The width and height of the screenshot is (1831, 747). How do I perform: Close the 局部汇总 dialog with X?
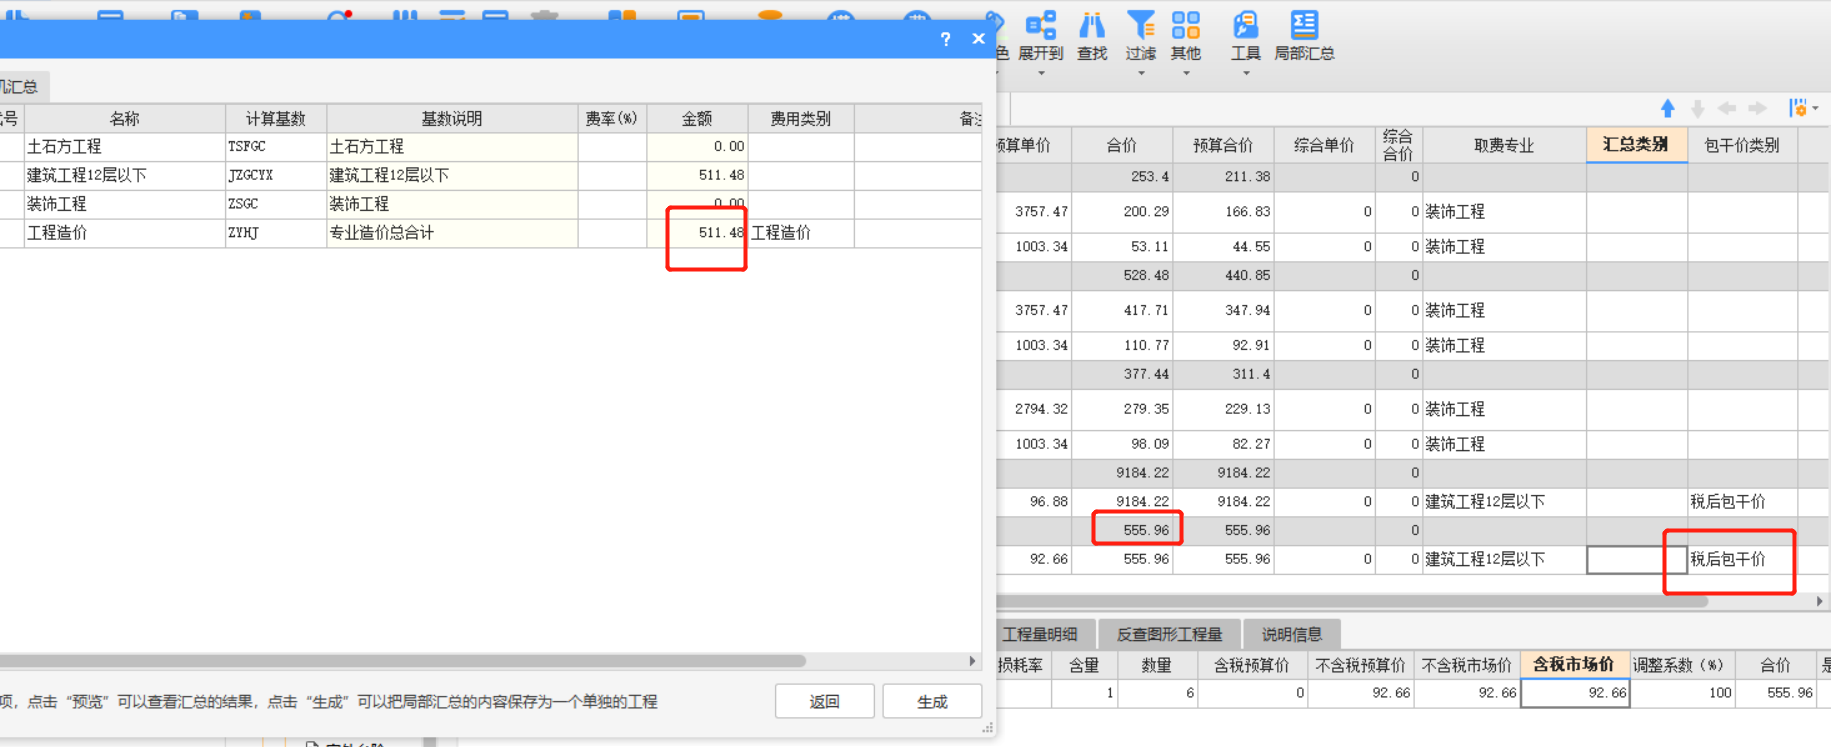tap(978, 39)
